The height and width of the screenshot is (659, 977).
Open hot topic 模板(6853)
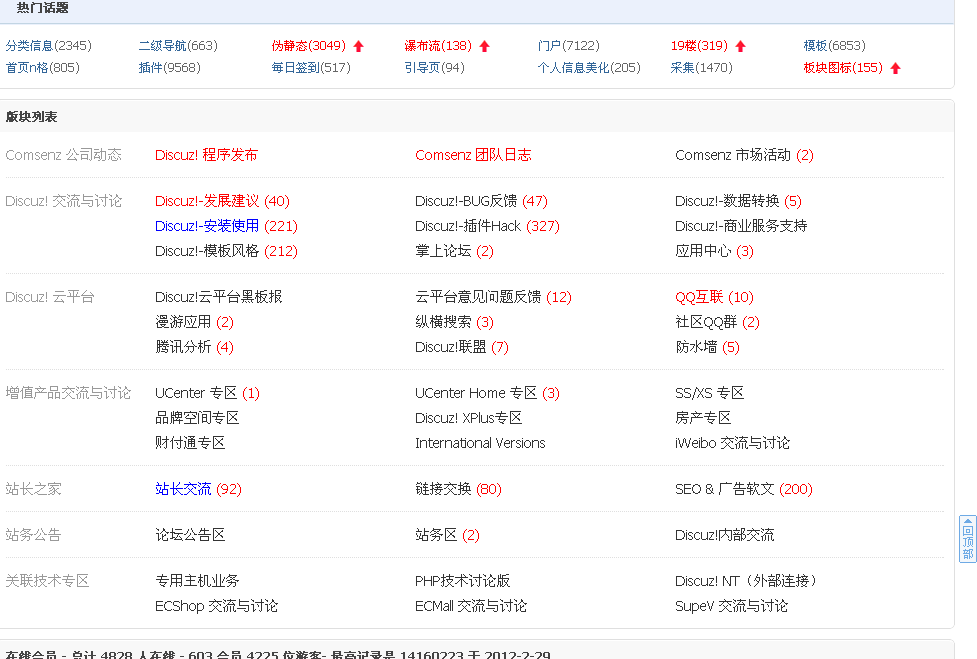(834, 45)
